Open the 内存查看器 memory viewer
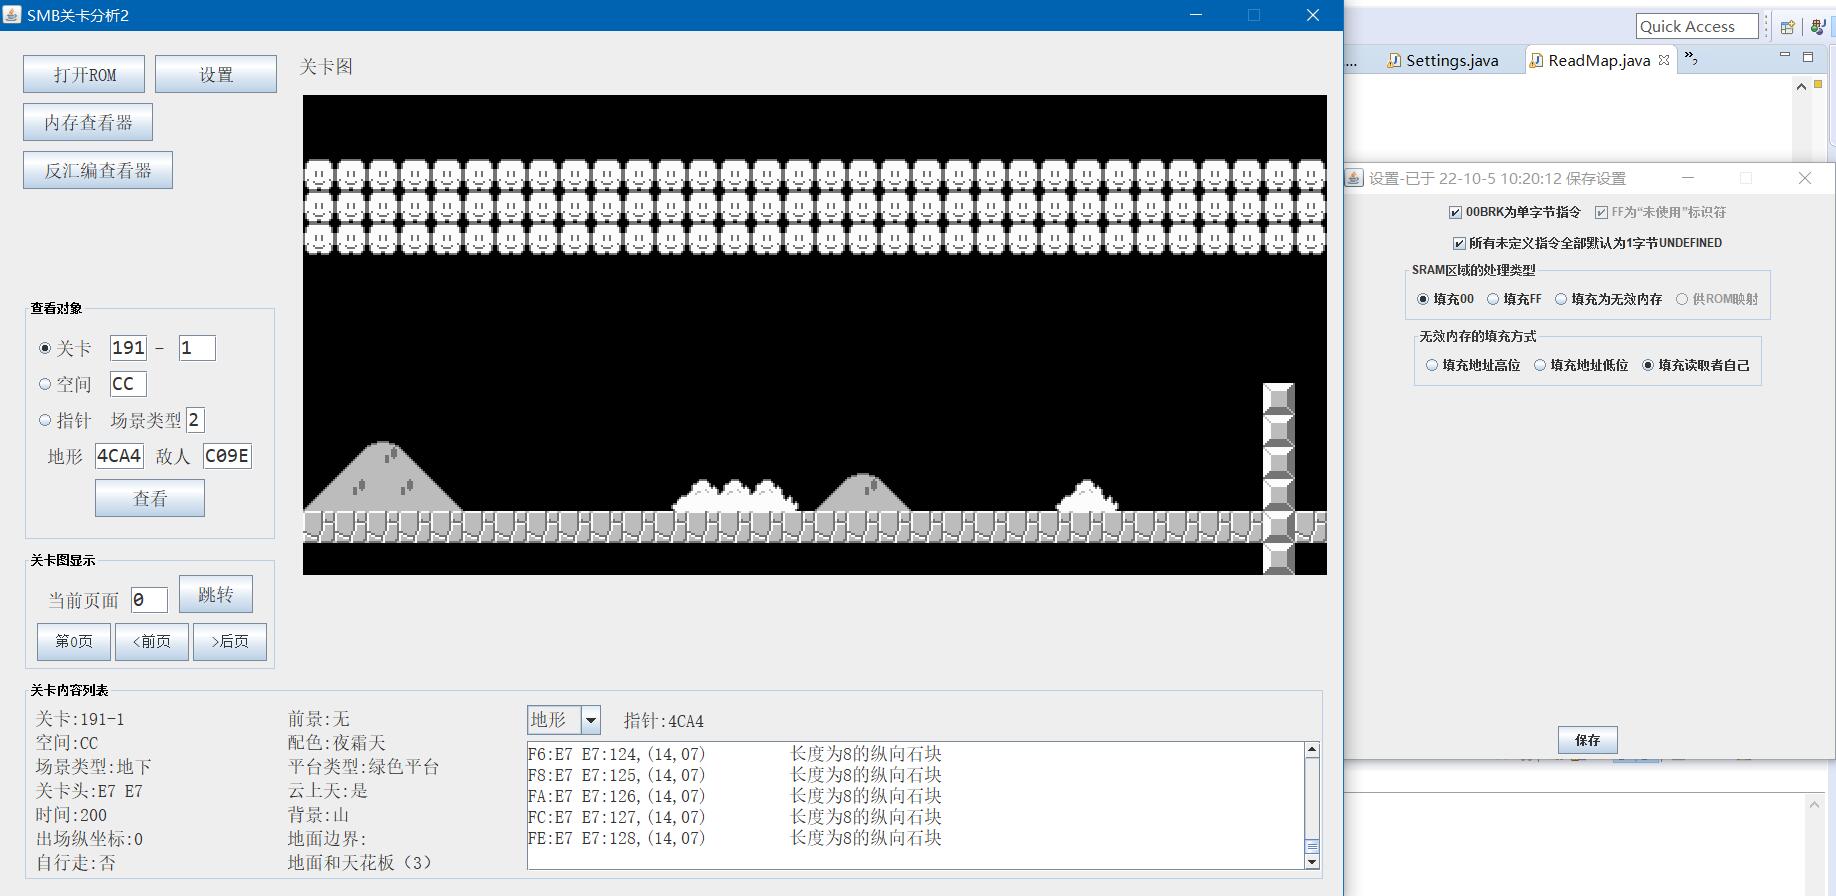 pos(88,122)
